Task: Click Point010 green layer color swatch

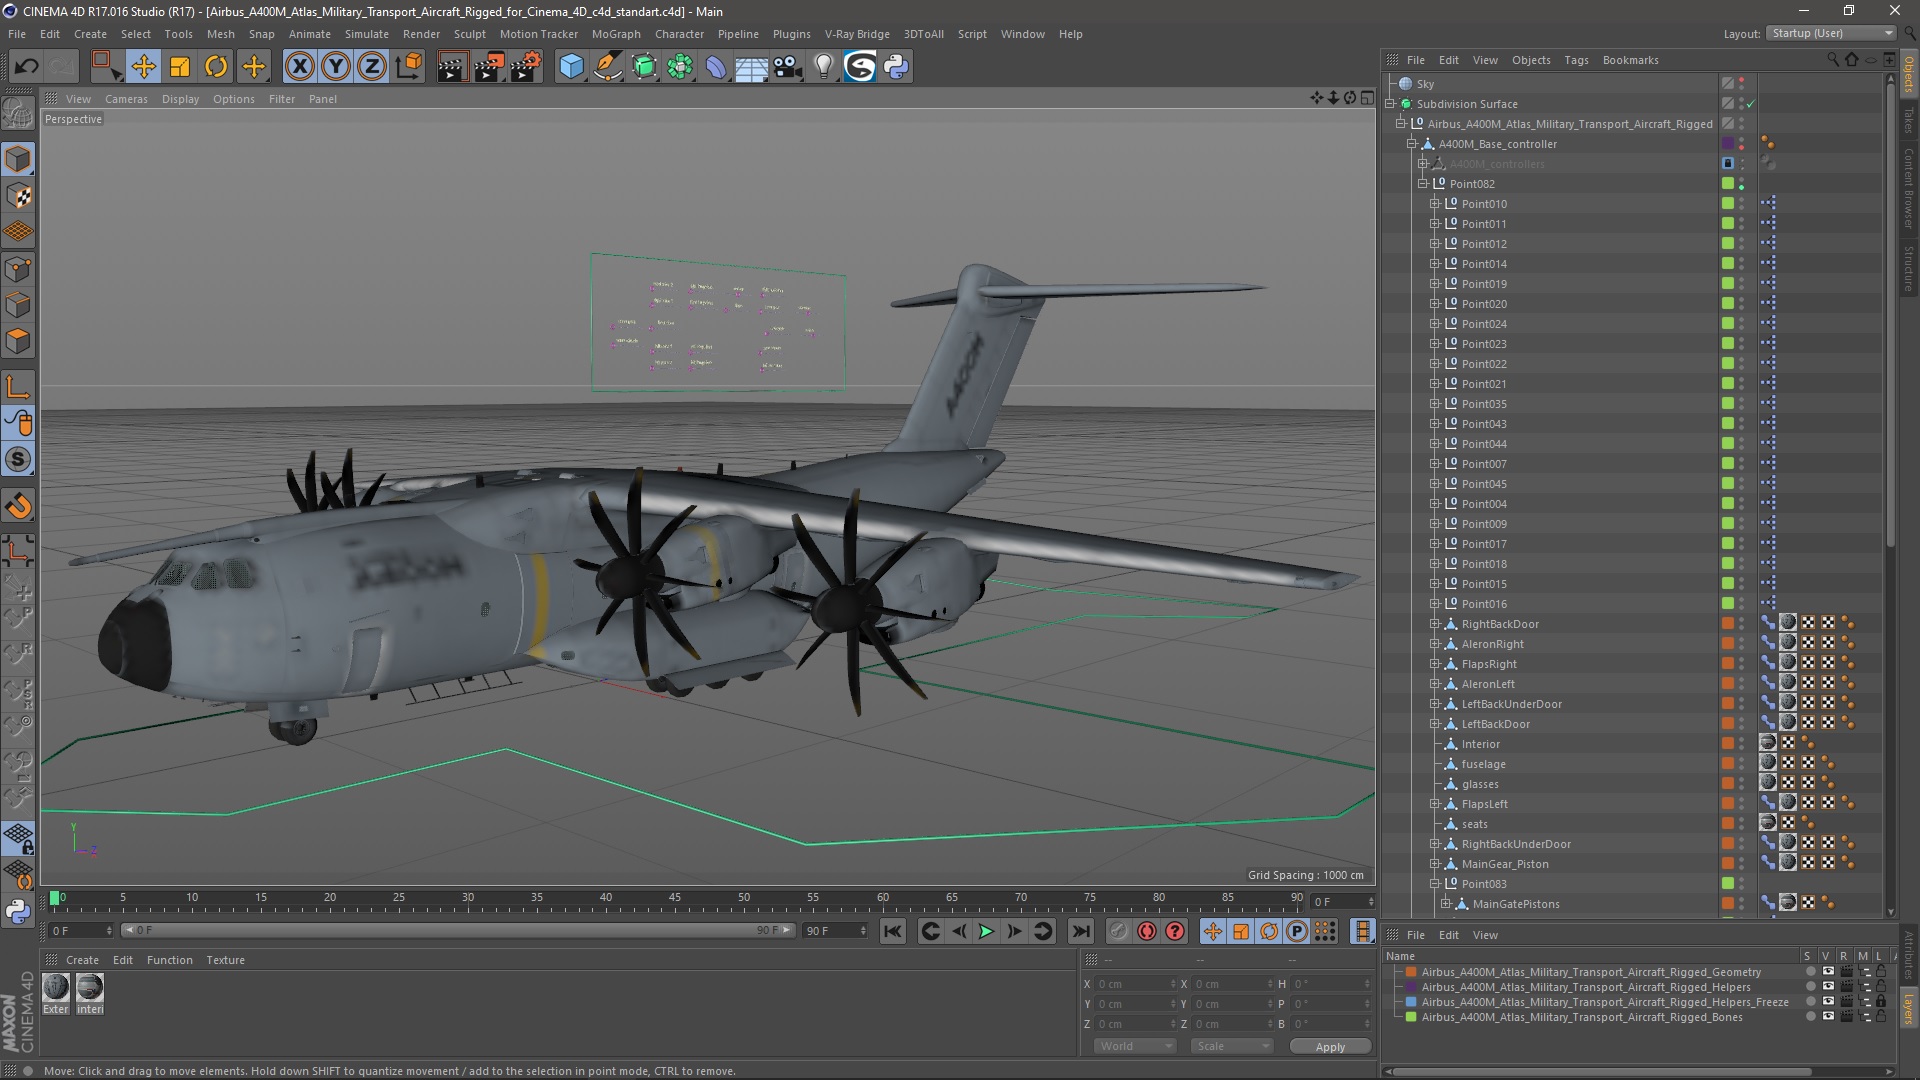Action: click(x=1727, y=204)
